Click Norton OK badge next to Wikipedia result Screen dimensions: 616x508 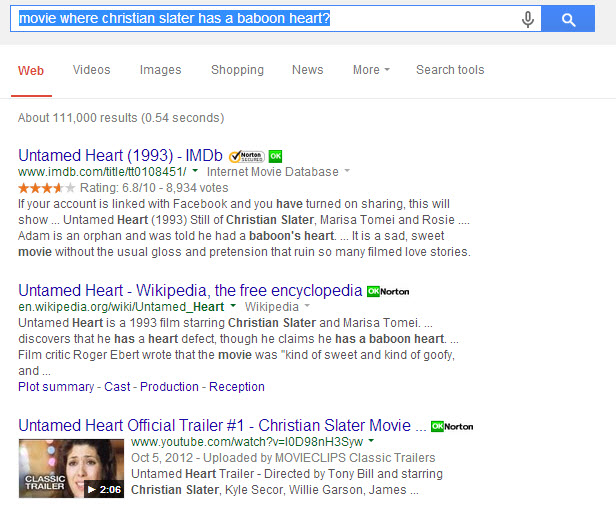tap(388, 292)
